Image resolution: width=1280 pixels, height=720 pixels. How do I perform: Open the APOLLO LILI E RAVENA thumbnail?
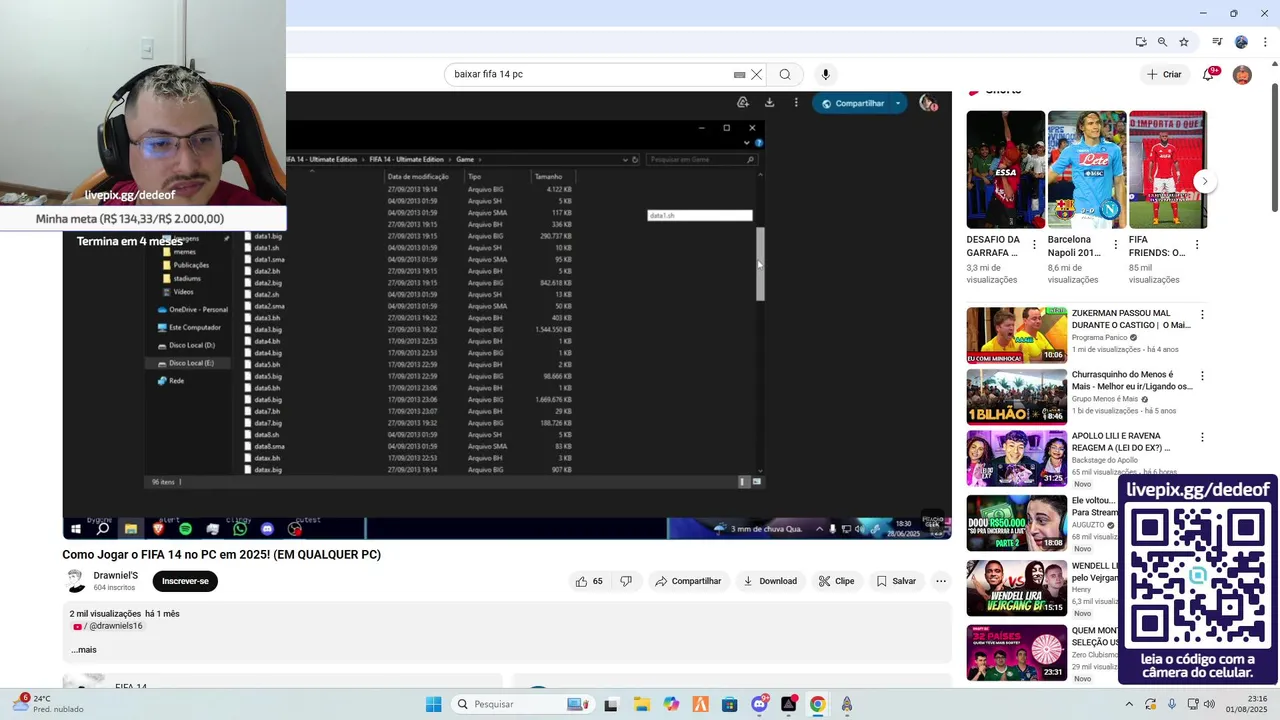click(x=1016, y=457)
